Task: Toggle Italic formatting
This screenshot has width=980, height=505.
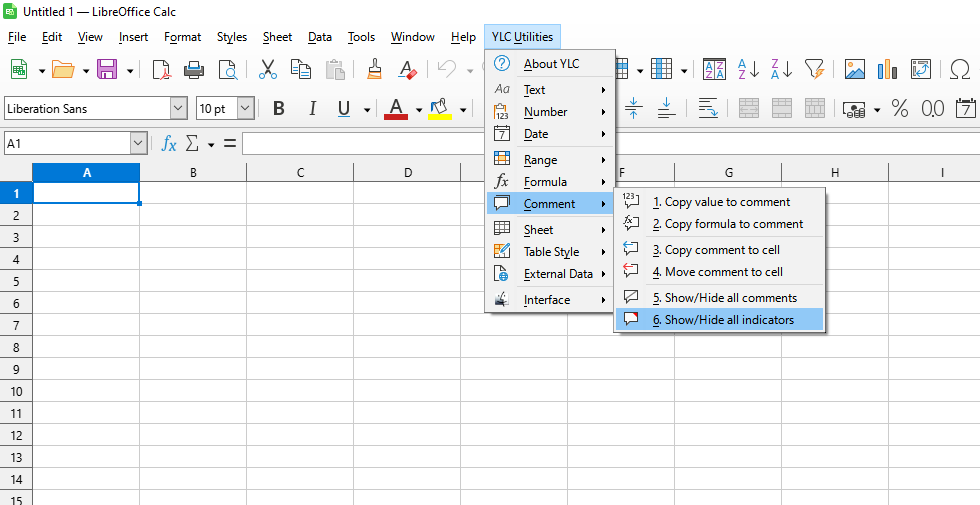Action: pyautogui.click(x=312, y=108)
